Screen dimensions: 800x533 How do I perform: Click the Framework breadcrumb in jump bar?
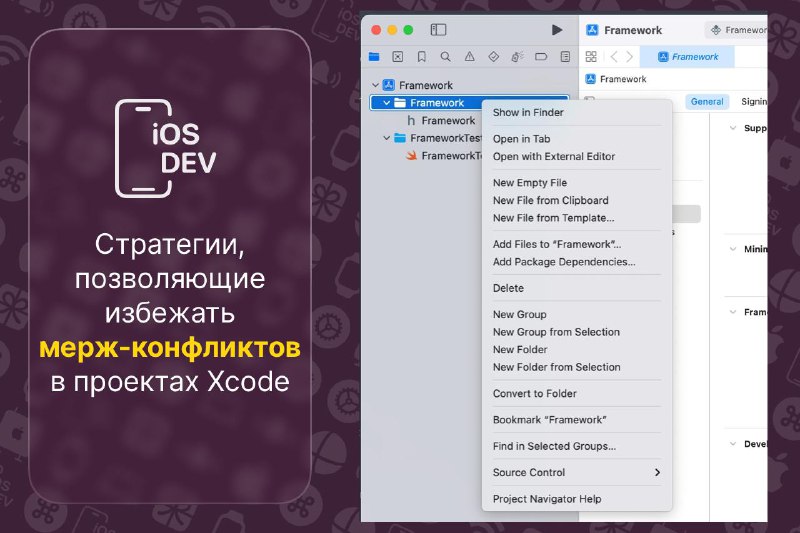pos(616,79)
